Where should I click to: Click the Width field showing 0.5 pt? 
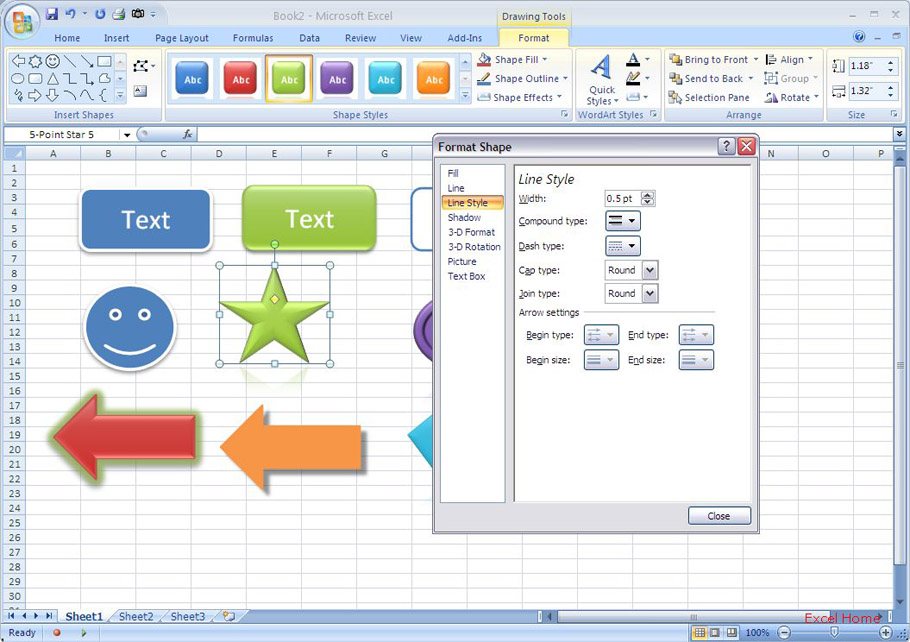pos(621,199)
